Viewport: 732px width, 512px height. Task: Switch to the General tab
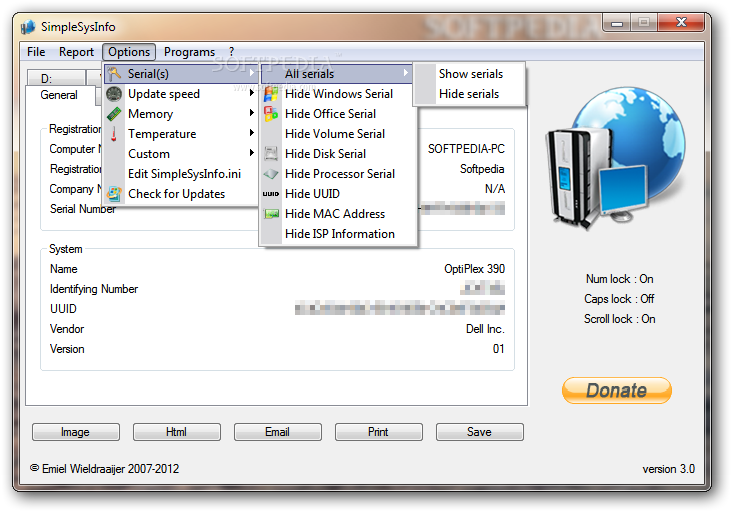[x=60, y=95]
